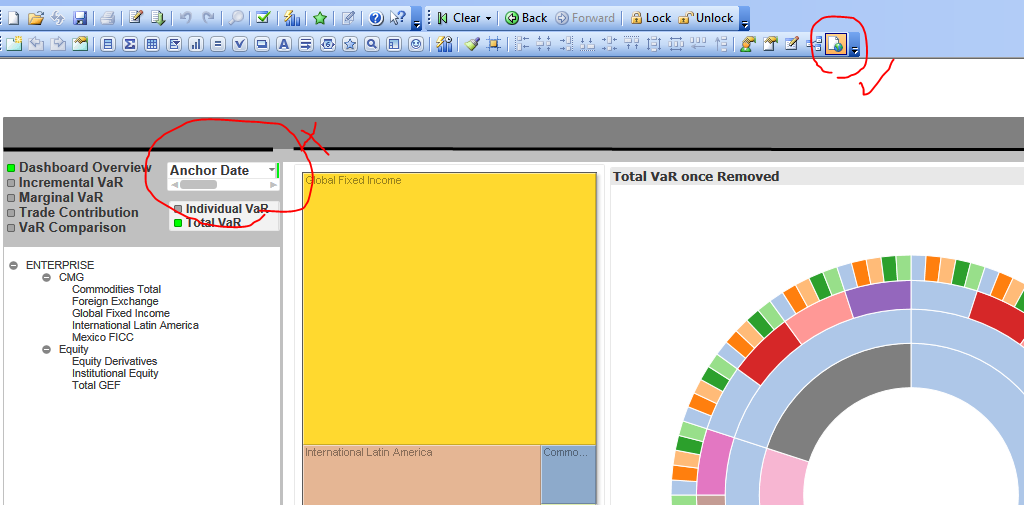Open a document using the folder icon

click(x=36, y=18)
